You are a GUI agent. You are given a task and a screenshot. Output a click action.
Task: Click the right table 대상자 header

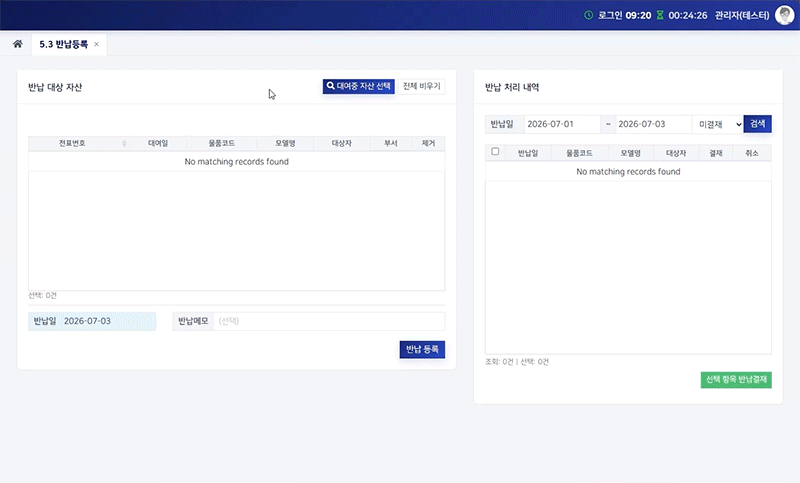click(676, 153)
